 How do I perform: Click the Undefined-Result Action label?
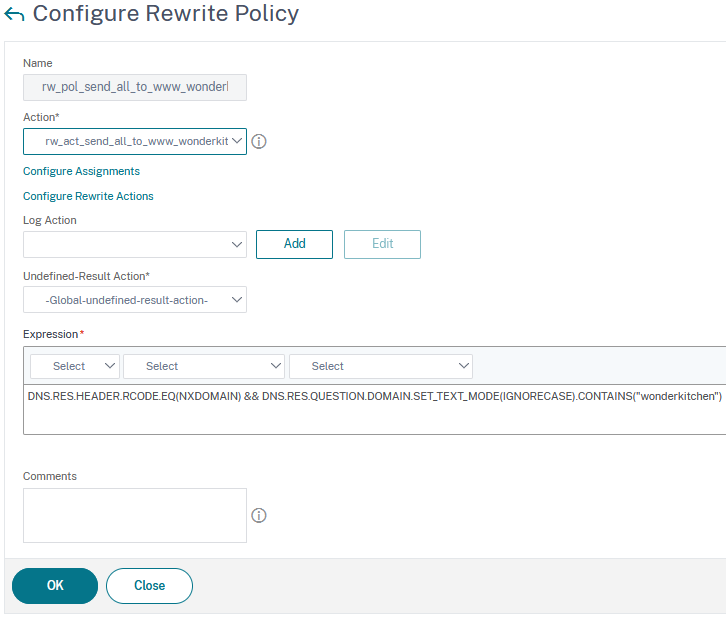(86, 276)
